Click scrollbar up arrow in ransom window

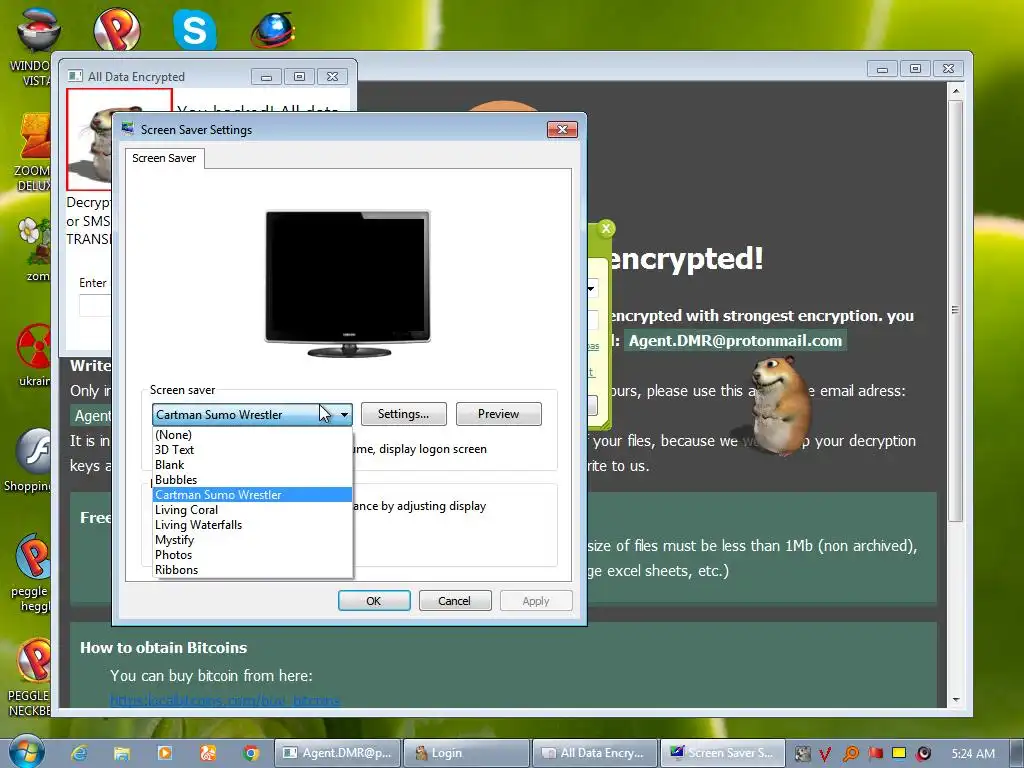955,91
